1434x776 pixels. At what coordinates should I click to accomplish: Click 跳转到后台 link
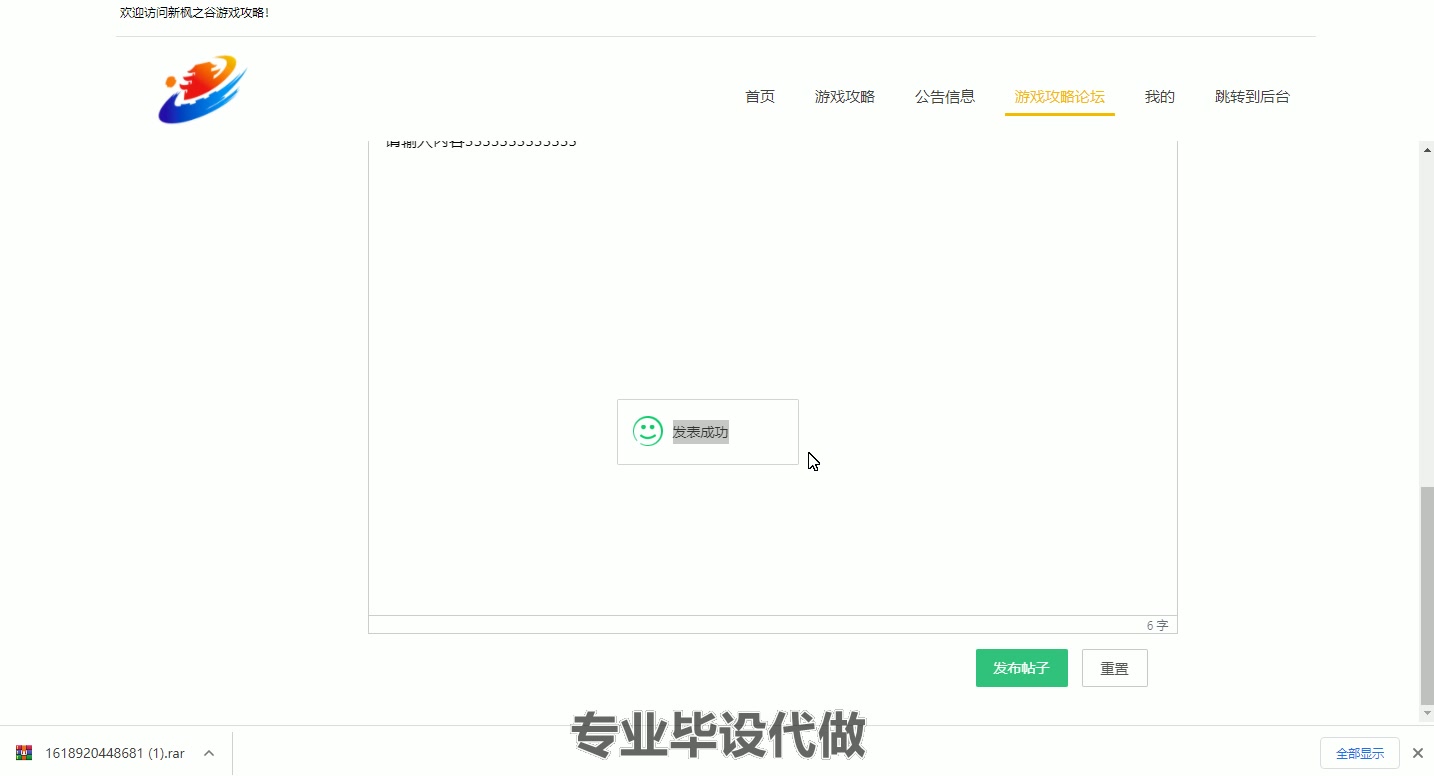(1252, 97)
